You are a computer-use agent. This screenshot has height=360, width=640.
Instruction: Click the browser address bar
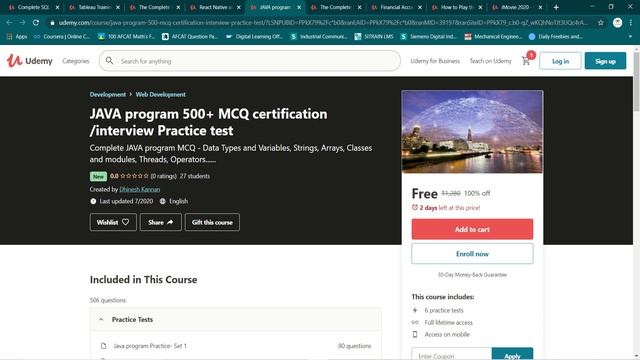click(x=322, y=22)
